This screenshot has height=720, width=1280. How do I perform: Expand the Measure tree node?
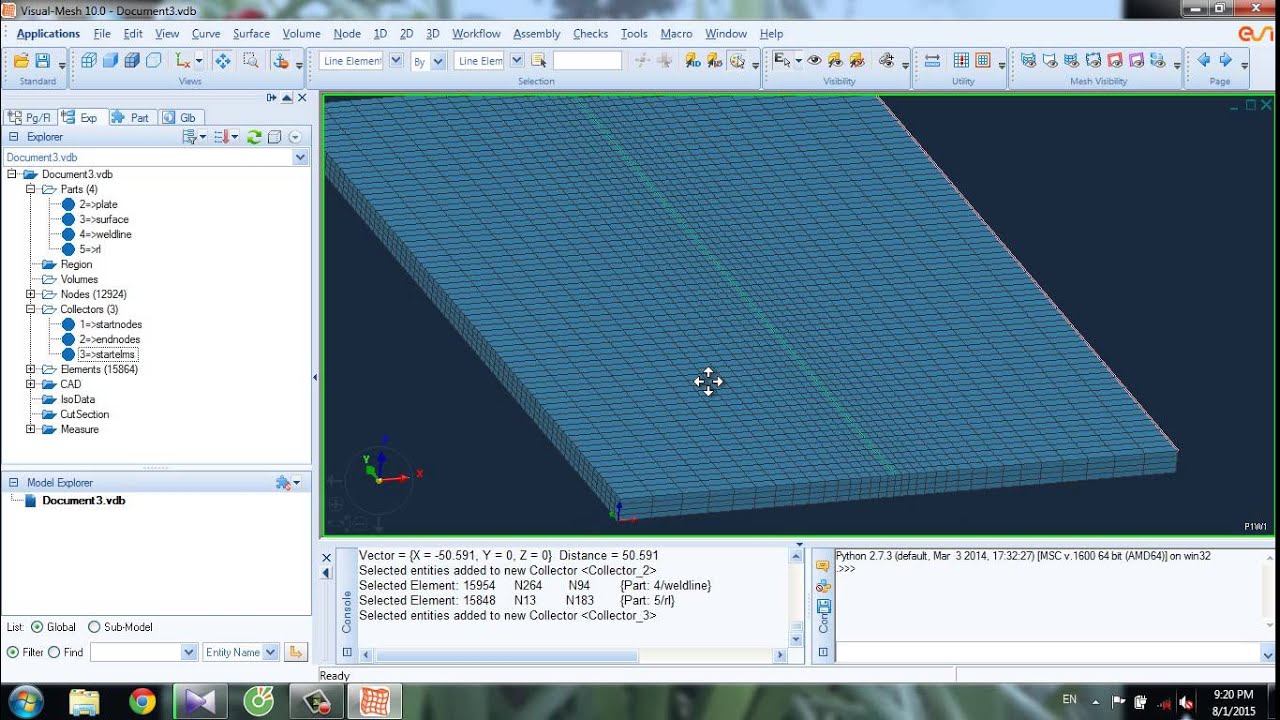31,429
